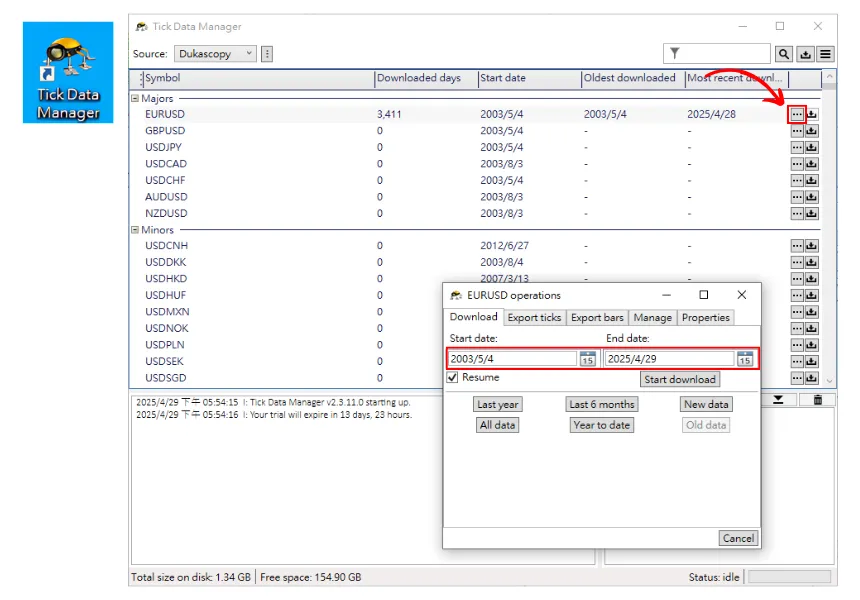Viewport: 860px width, 600px height.
Task: Click the Cancel button in operations dialog
Action: tap(738, 539)
